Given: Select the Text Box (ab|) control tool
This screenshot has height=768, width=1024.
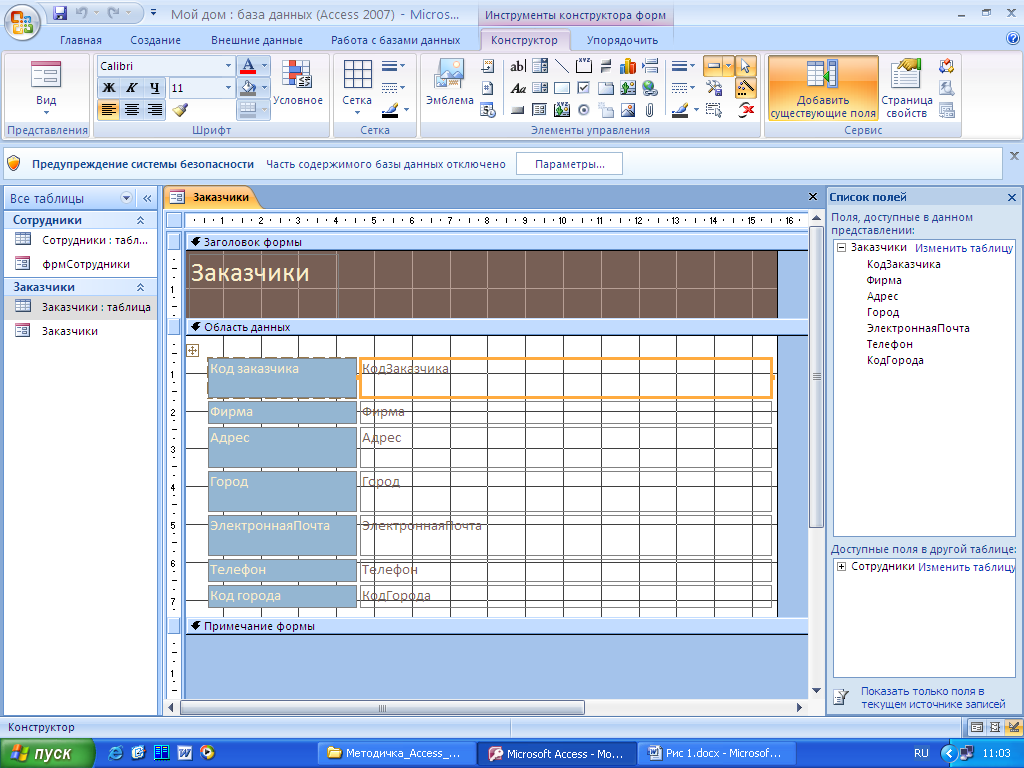Looking at the screenshot, I should click(517, 66).
